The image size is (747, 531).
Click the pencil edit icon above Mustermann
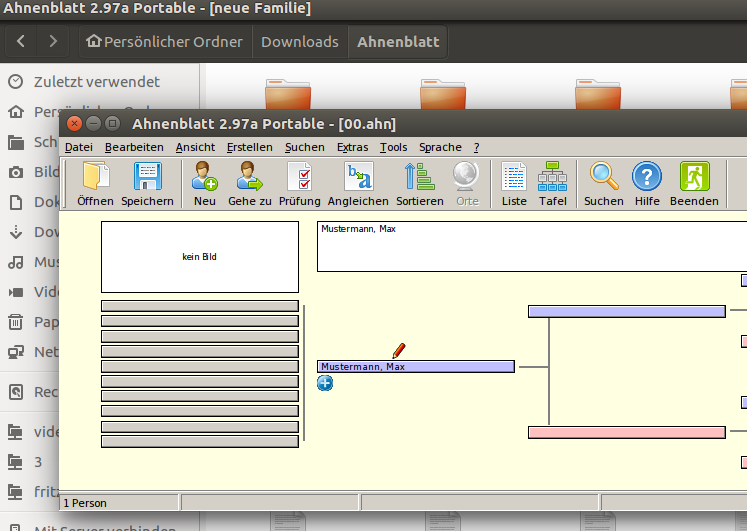coord(399,351)
